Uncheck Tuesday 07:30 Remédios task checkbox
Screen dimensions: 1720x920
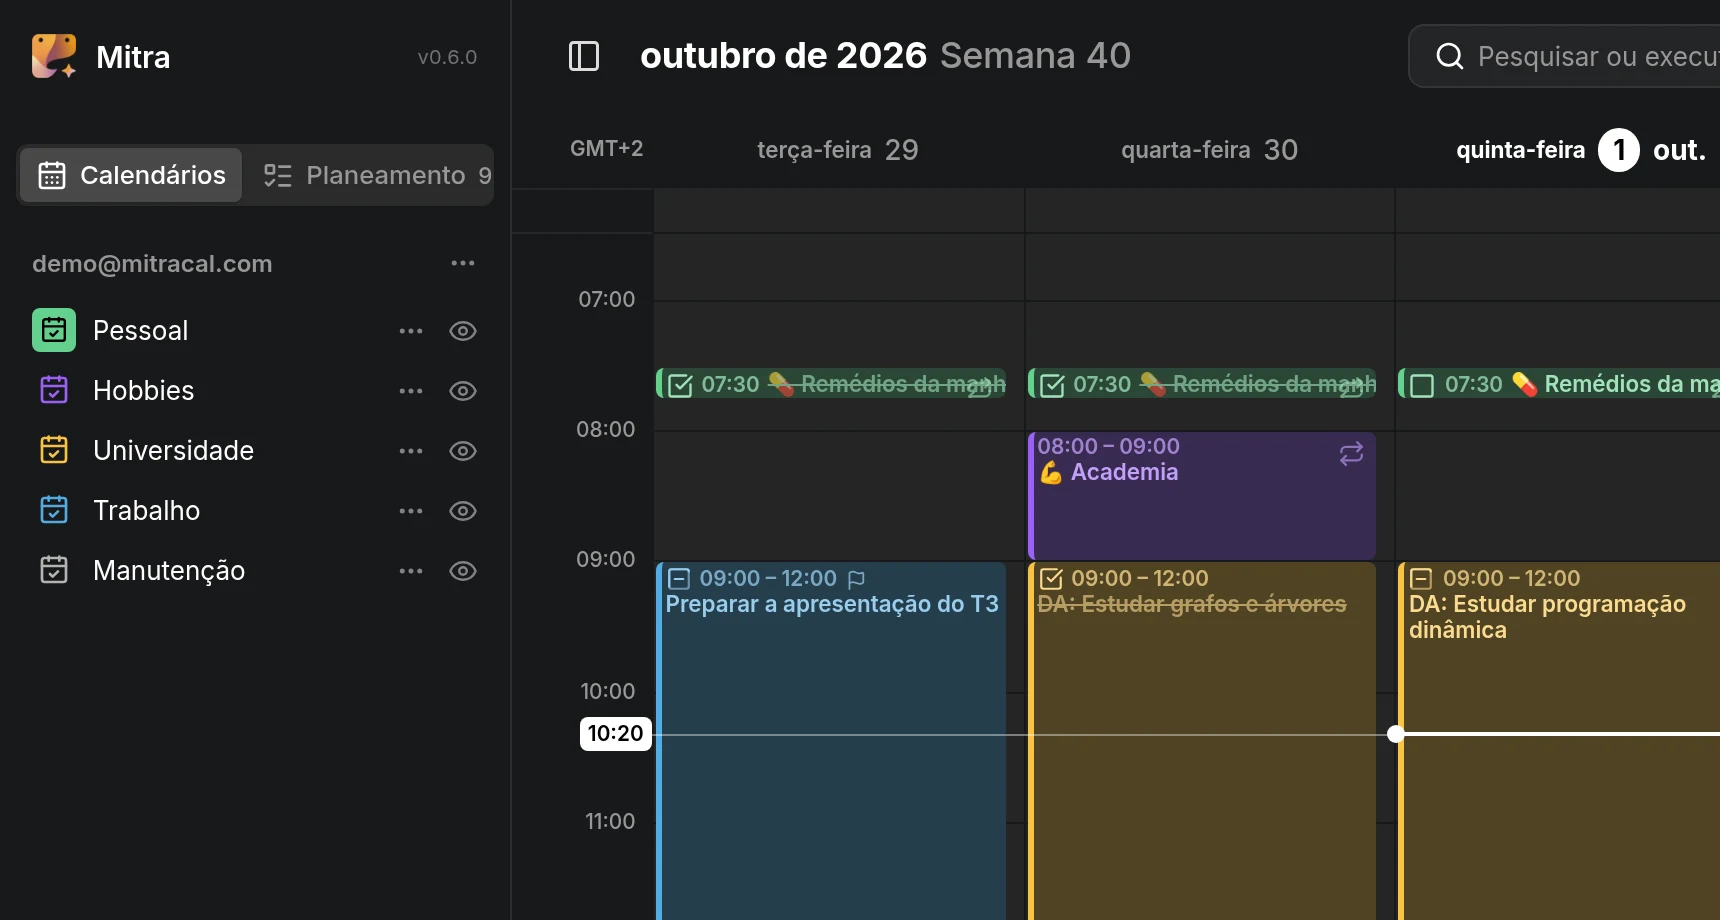pyautogui.click(x=680, y=385)
